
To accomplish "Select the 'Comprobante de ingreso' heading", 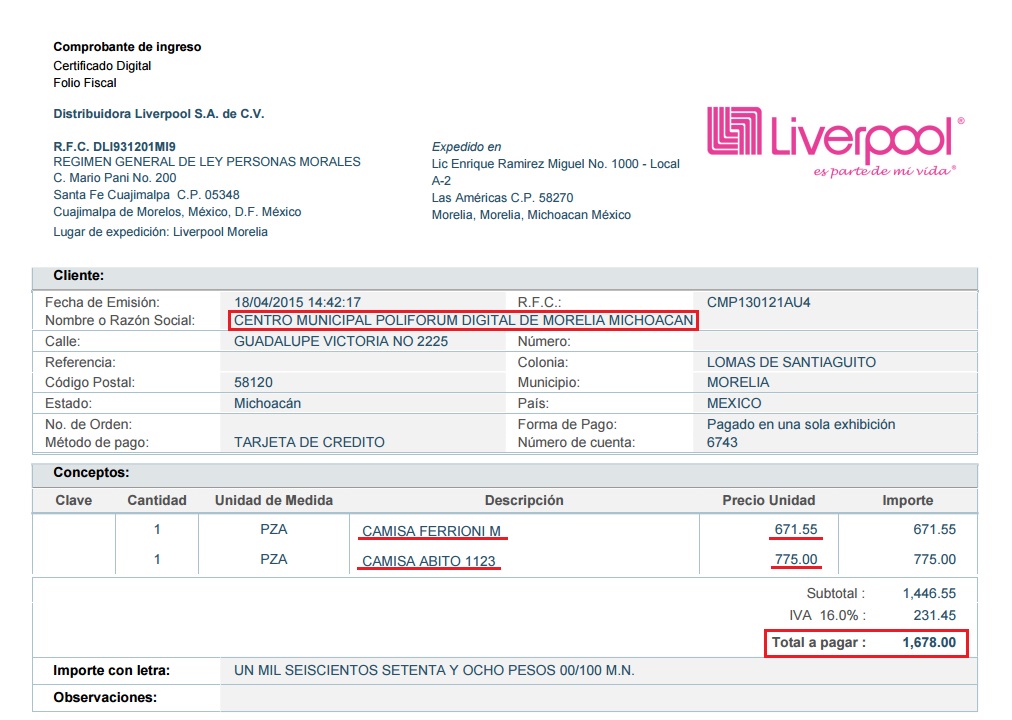I will pyautogui.click(x=127, y=47).
